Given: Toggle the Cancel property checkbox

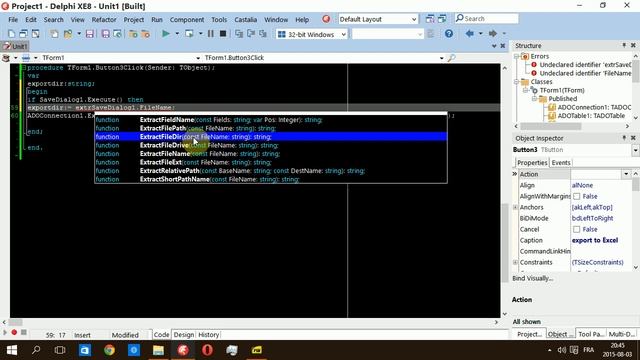Looking at the screenshot, I should pos(576,229).
